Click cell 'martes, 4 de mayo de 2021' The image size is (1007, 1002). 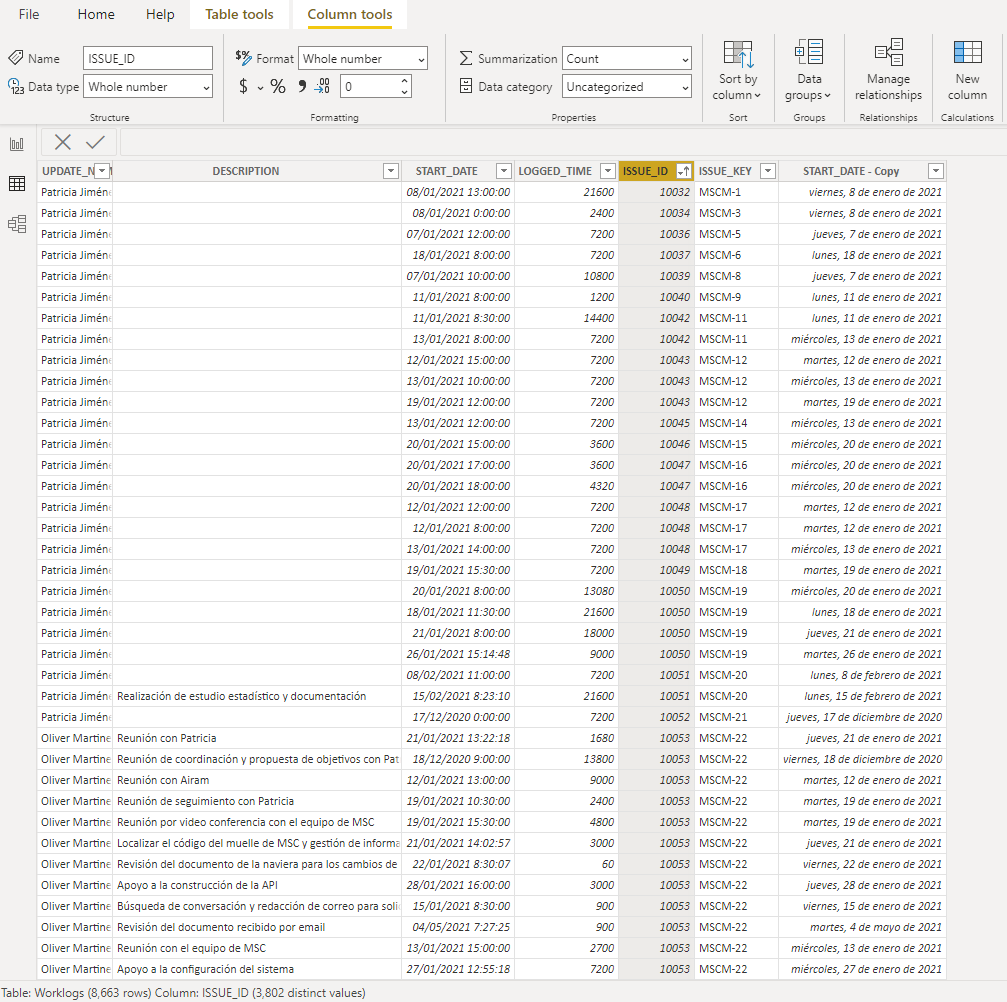[x=863, y=927]
